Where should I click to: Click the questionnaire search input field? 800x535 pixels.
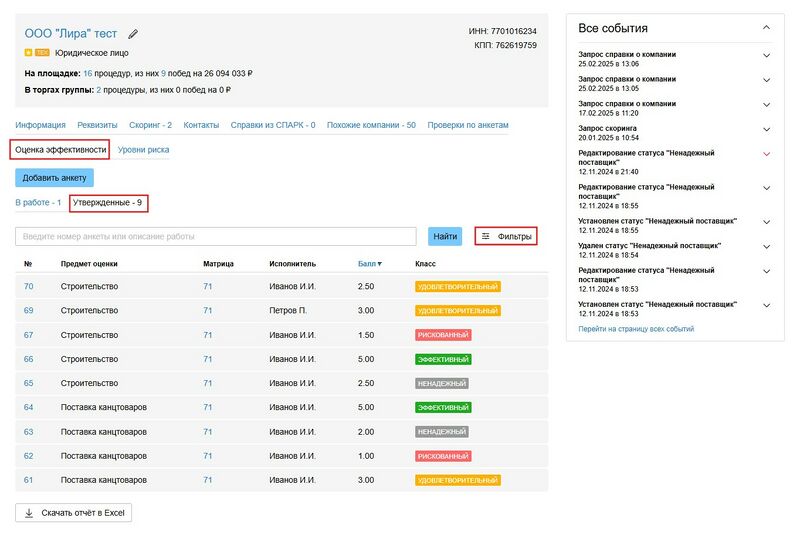(215, 236)
